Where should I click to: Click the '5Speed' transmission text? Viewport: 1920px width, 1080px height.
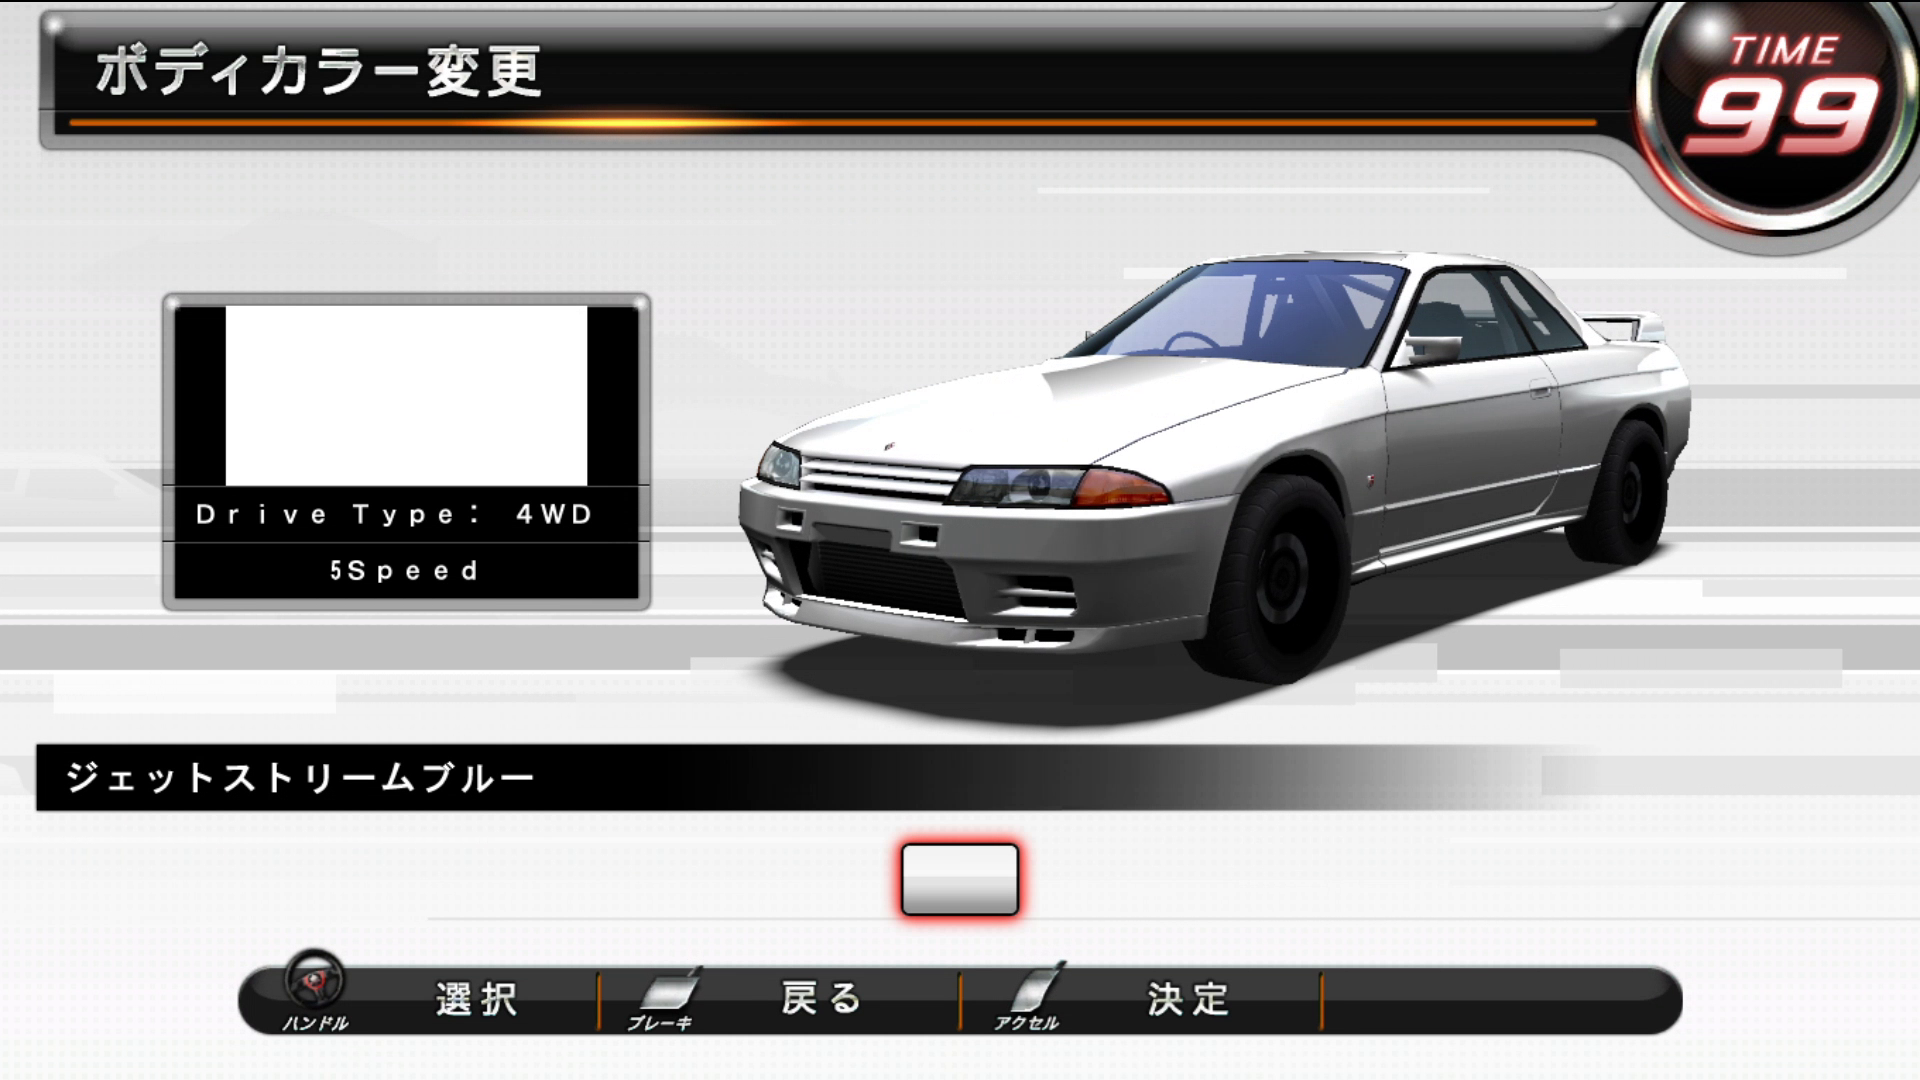[x=405, y=570]
